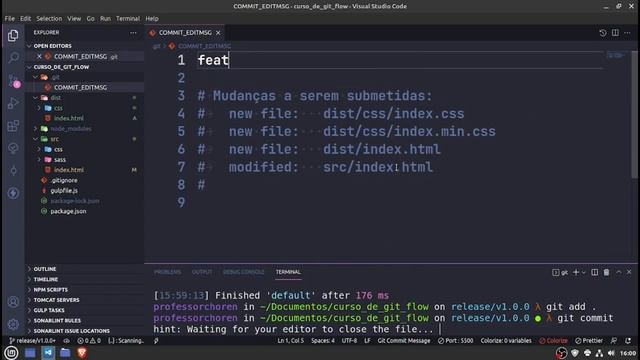Screen dimensions: 640x360
Task: Open notifications bell in status bar
Action: [628, 340]
